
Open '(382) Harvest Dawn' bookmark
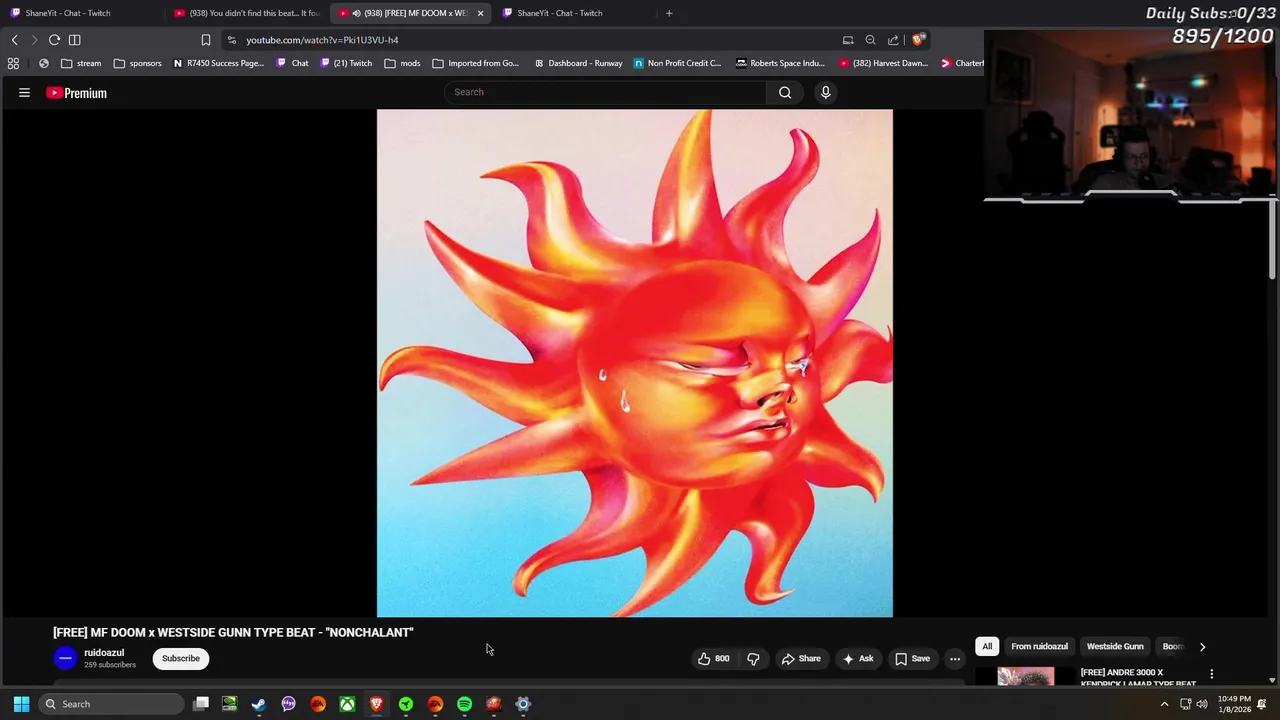pos(884,63)
